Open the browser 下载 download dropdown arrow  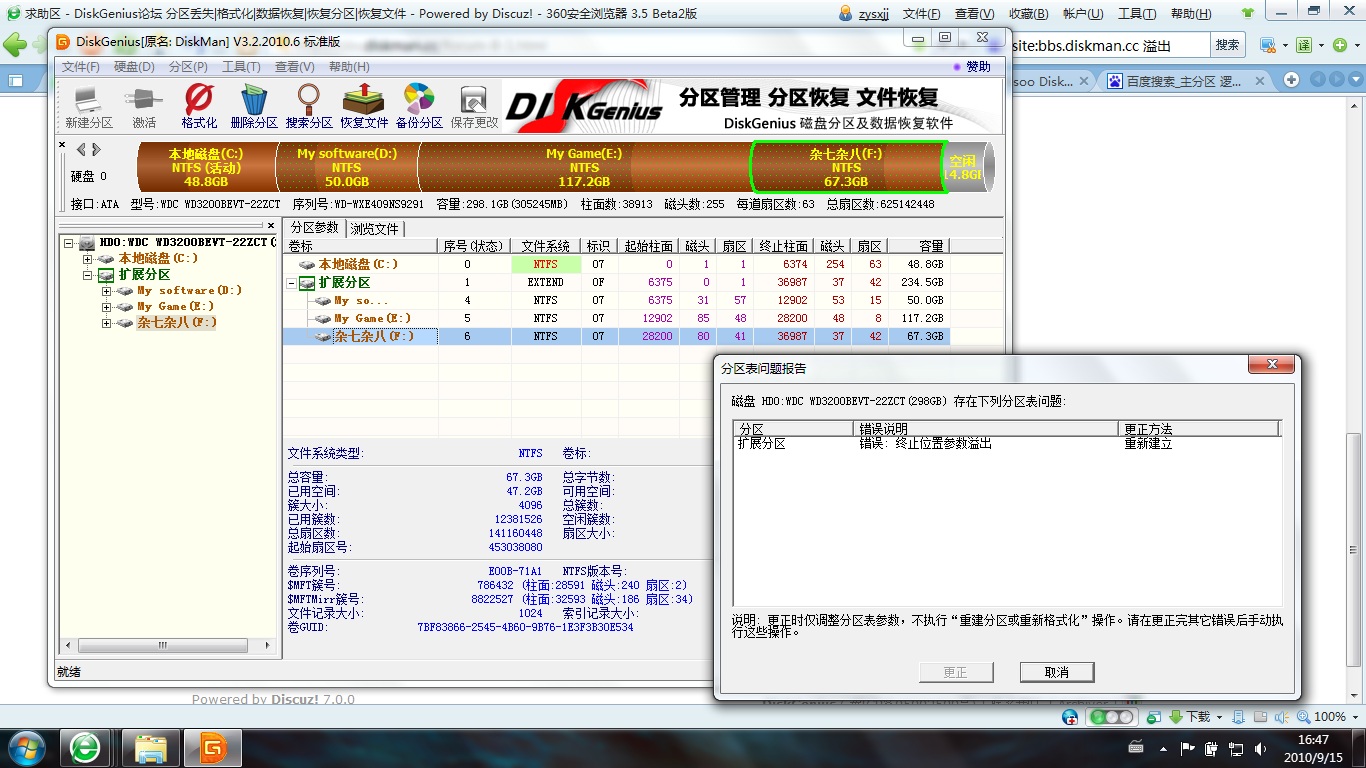[1218, 717]
